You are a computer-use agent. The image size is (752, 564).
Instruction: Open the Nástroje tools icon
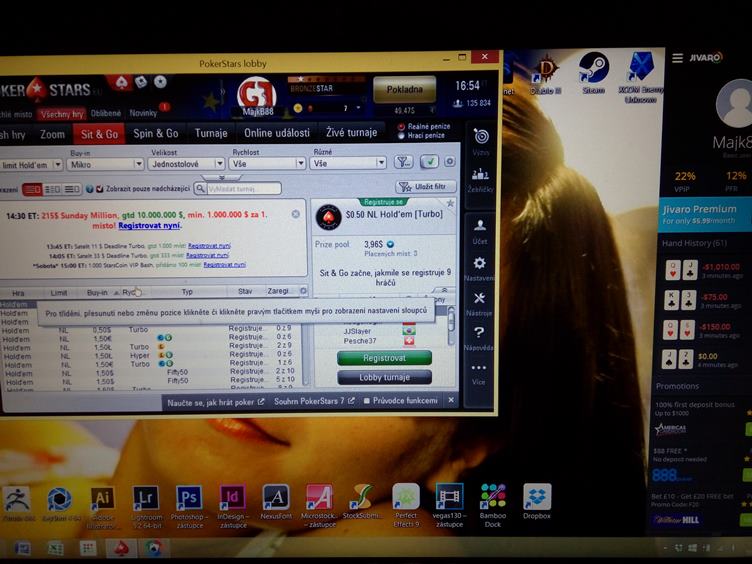pyautogui.click(x=479, y=298)
